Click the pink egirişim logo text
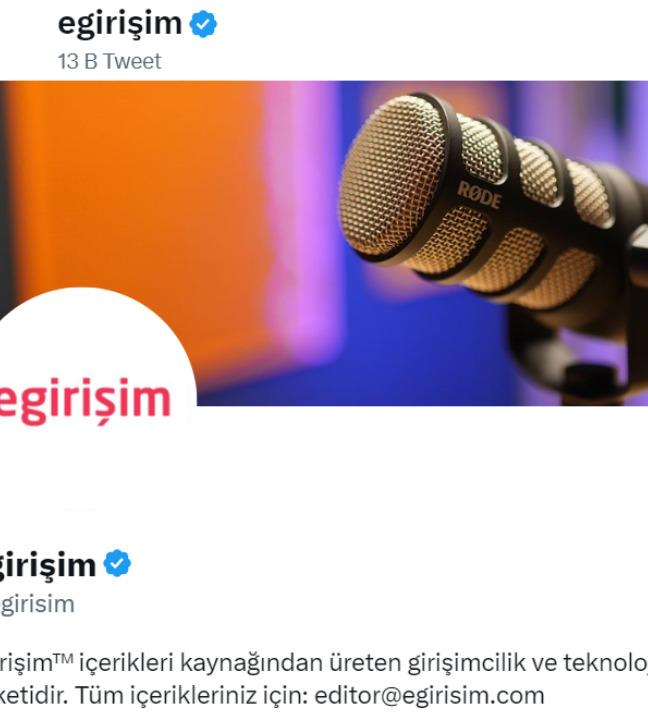The width and height of the screenshot is (648, 720). click(x=85, y=400)
